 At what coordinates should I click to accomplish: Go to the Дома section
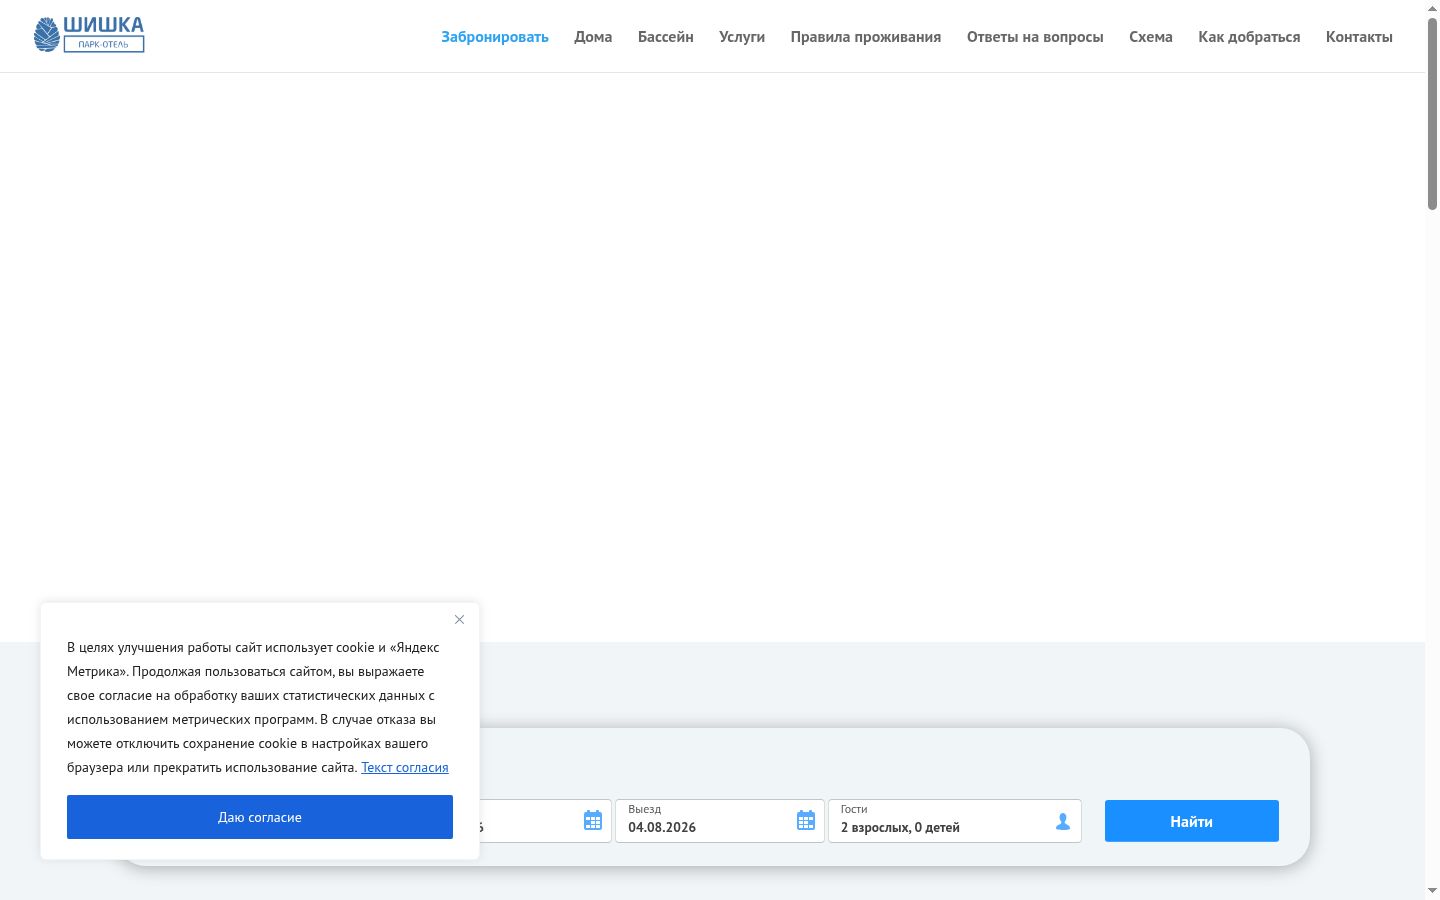pos(593,37)
